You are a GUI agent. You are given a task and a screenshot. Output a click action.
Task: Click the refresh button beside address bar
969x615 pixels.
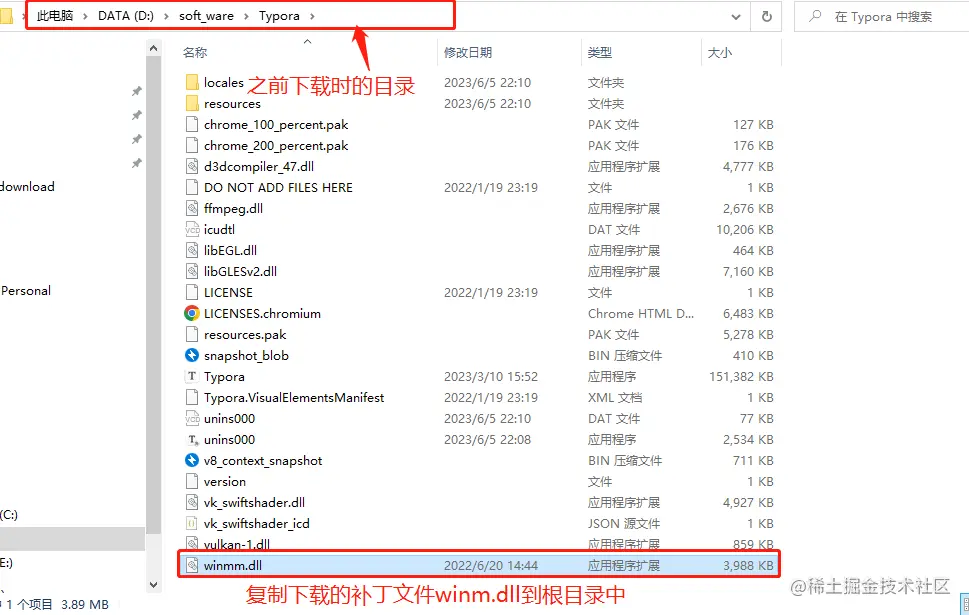(766, 16)
